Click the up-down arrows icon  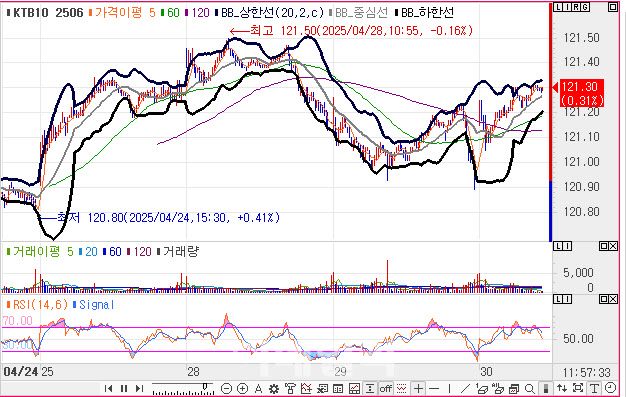coord(562,388)
